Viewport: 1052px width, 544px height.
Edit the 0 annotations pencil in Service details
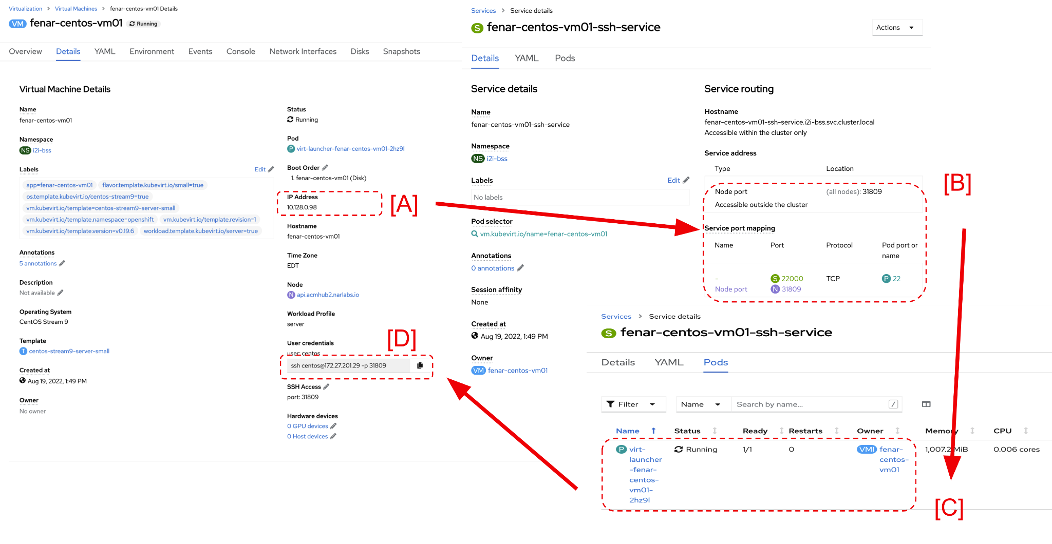coord(521,268)
